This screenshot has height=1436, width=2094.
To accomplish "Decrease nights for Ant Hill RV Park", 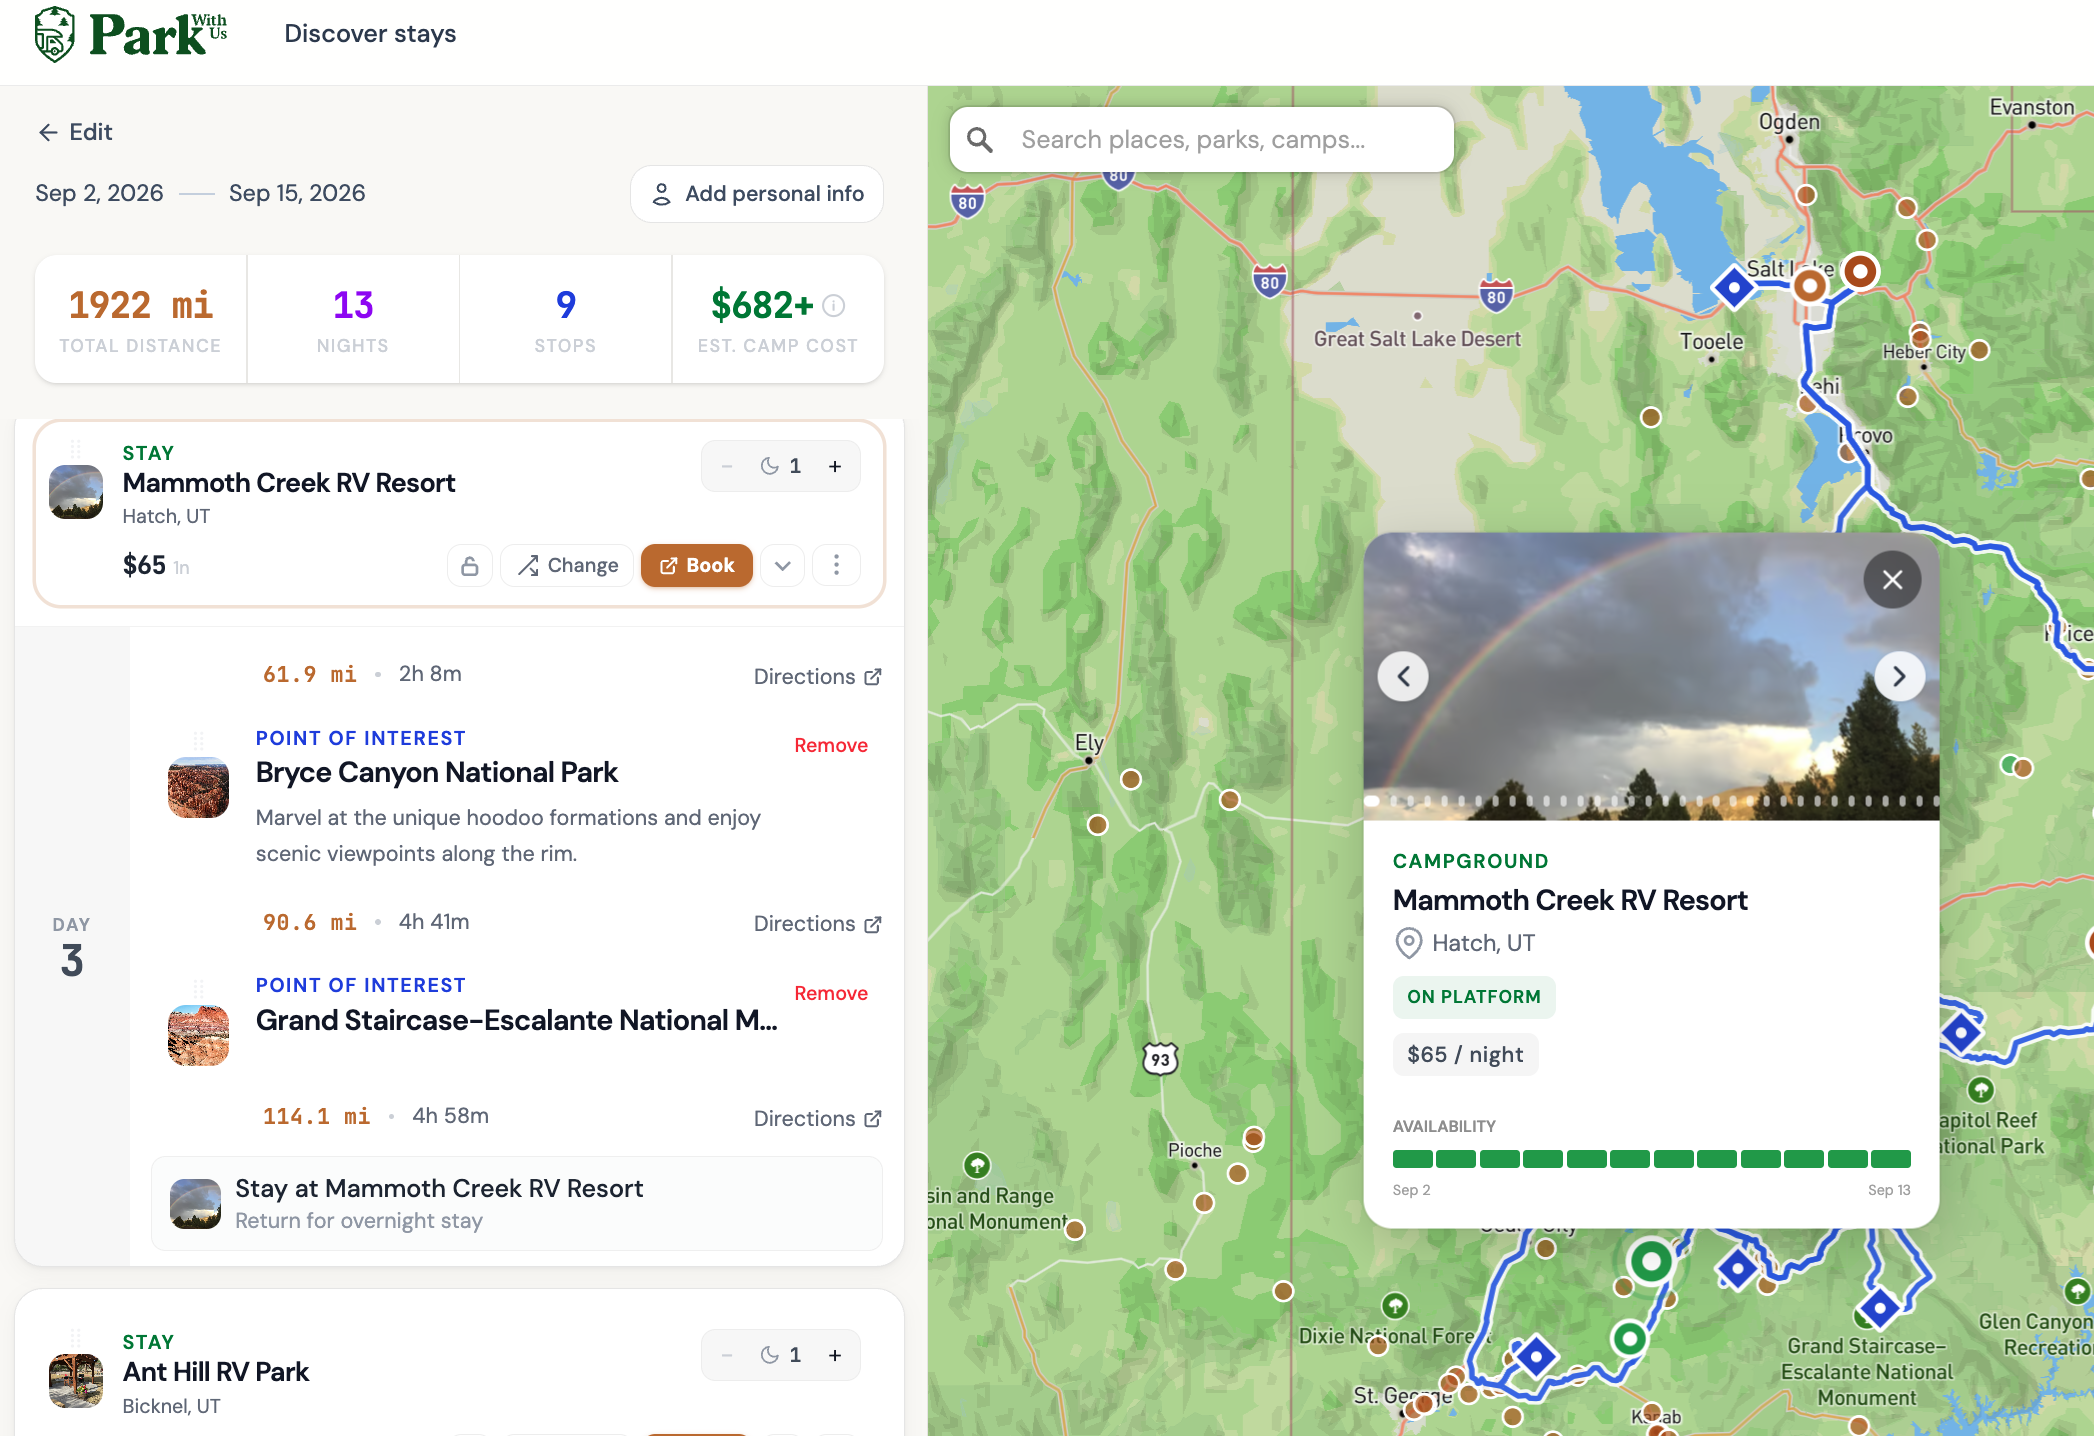I will (x=727, y=1355).
